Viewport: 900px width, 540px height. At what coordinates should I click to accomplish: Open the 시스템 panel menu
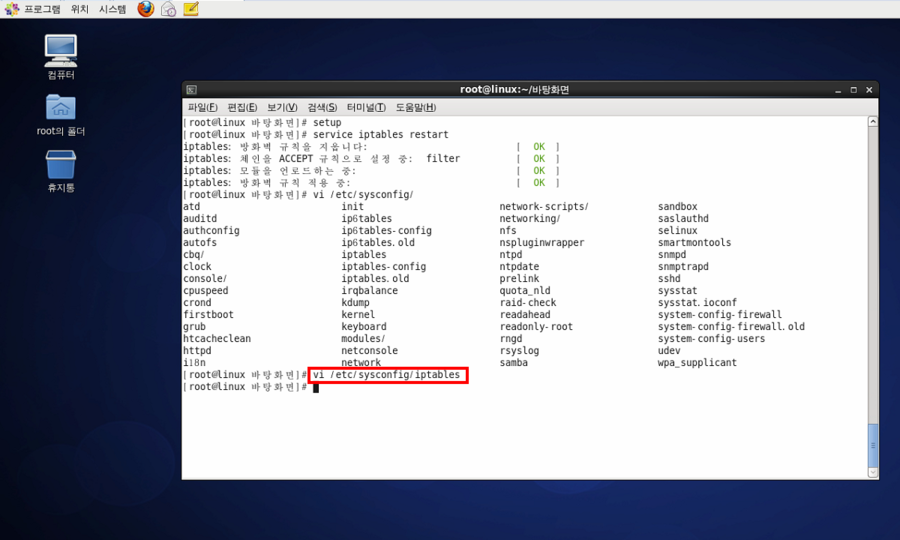point(112,9)
